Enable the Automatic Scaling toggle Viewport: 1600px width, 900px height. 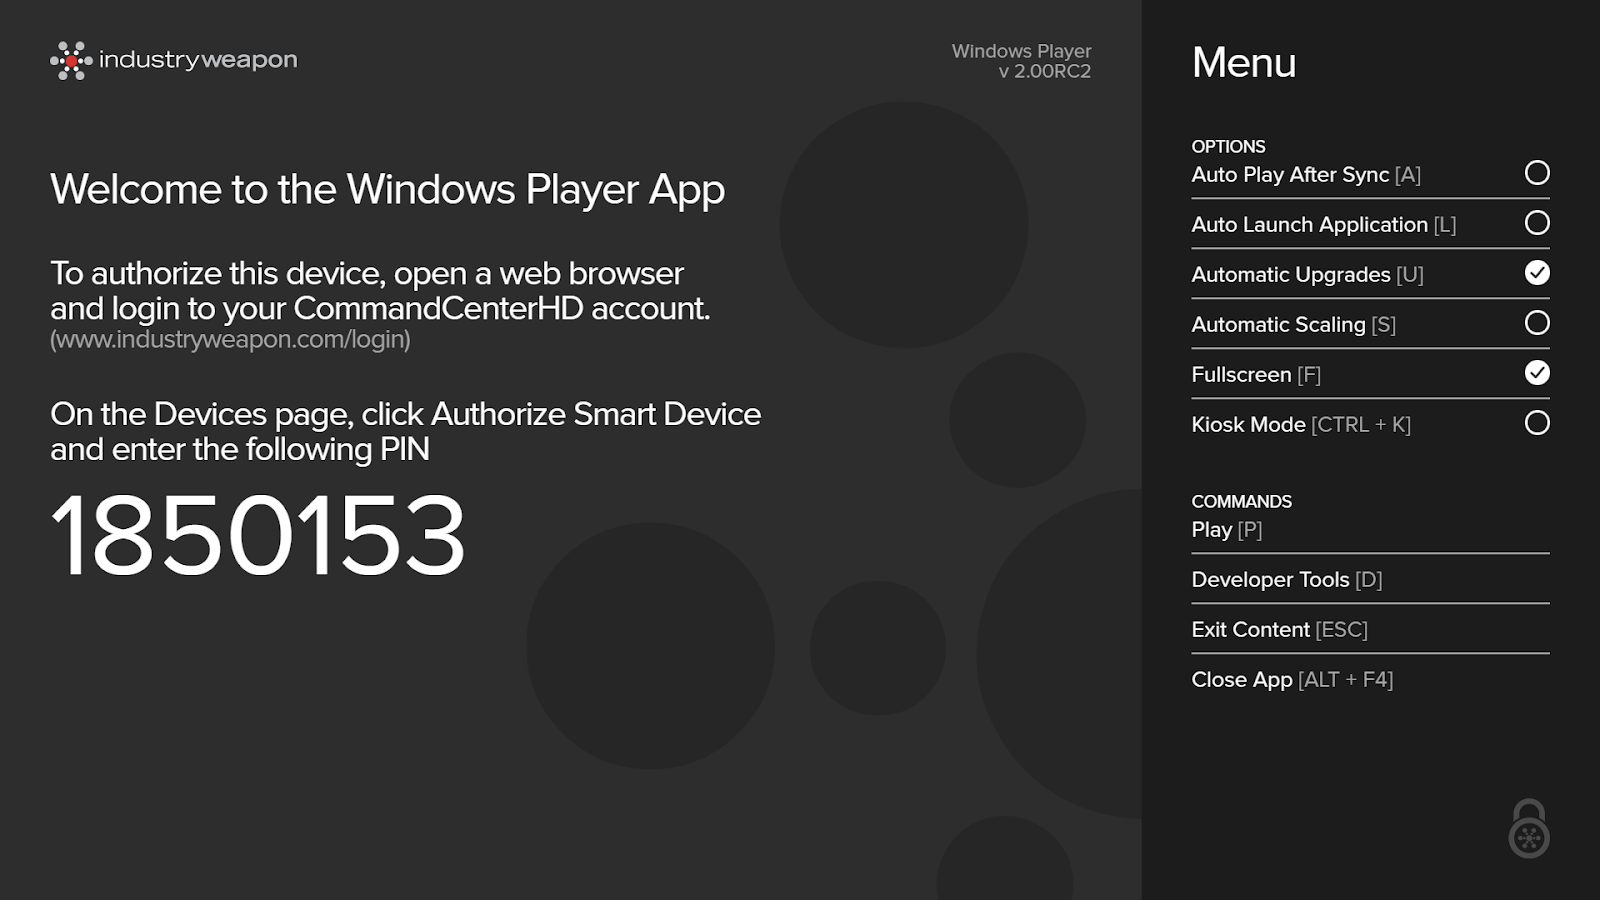(1537, 323)
